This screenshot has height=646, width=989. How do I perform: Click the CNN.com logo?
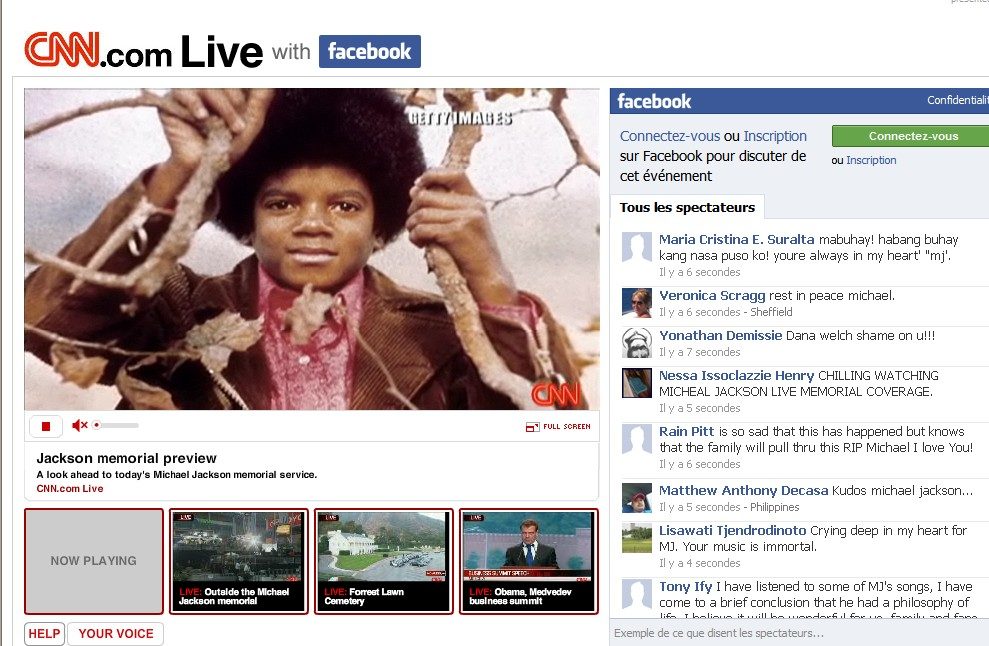98,51
